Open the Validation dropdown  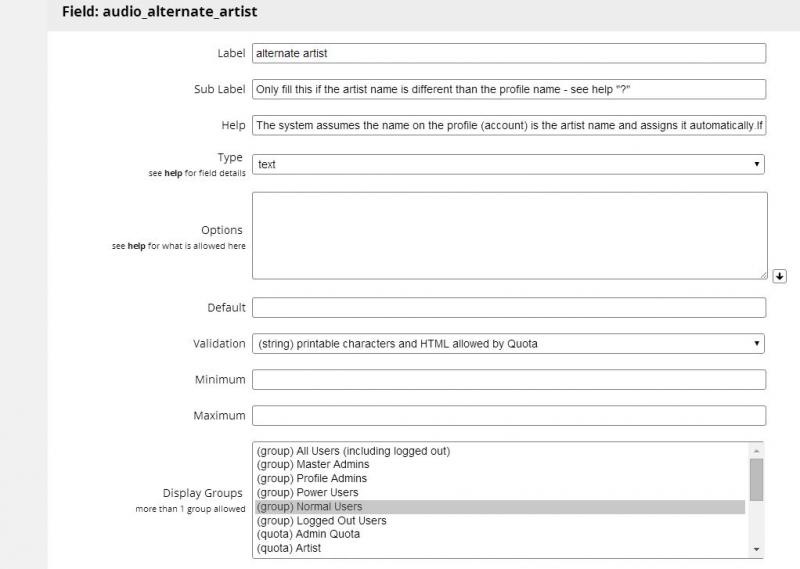pyautogui.click(x=508, y=344)
